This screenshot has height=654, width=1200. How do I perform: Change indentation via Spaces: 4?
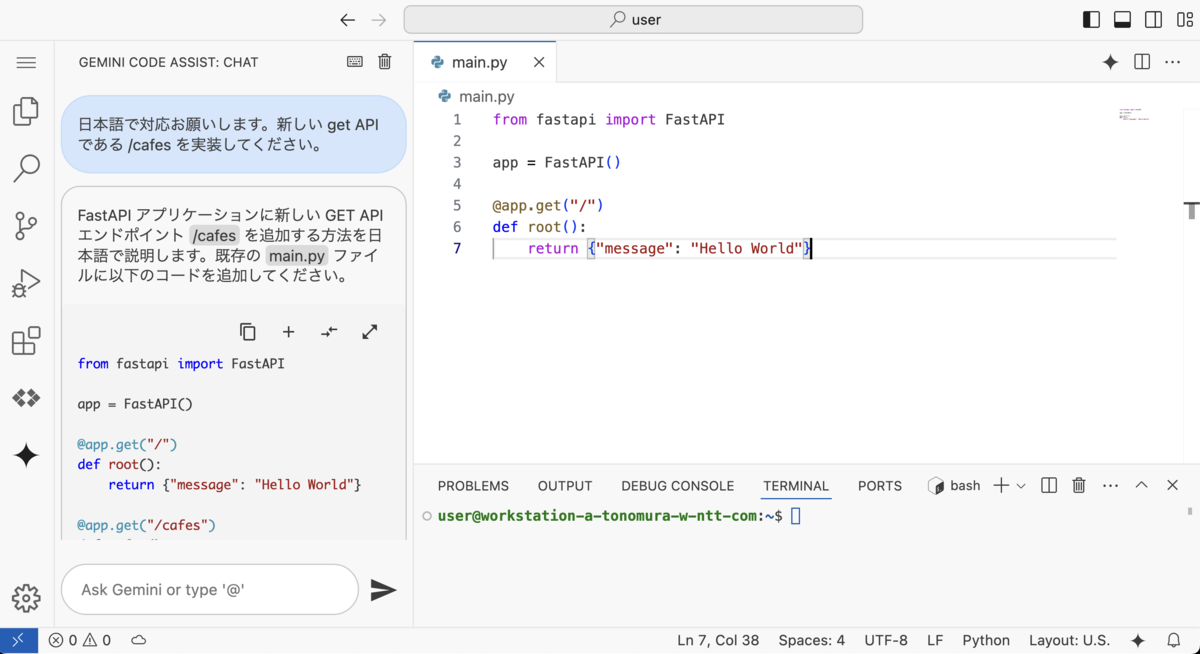coord(812,640)
